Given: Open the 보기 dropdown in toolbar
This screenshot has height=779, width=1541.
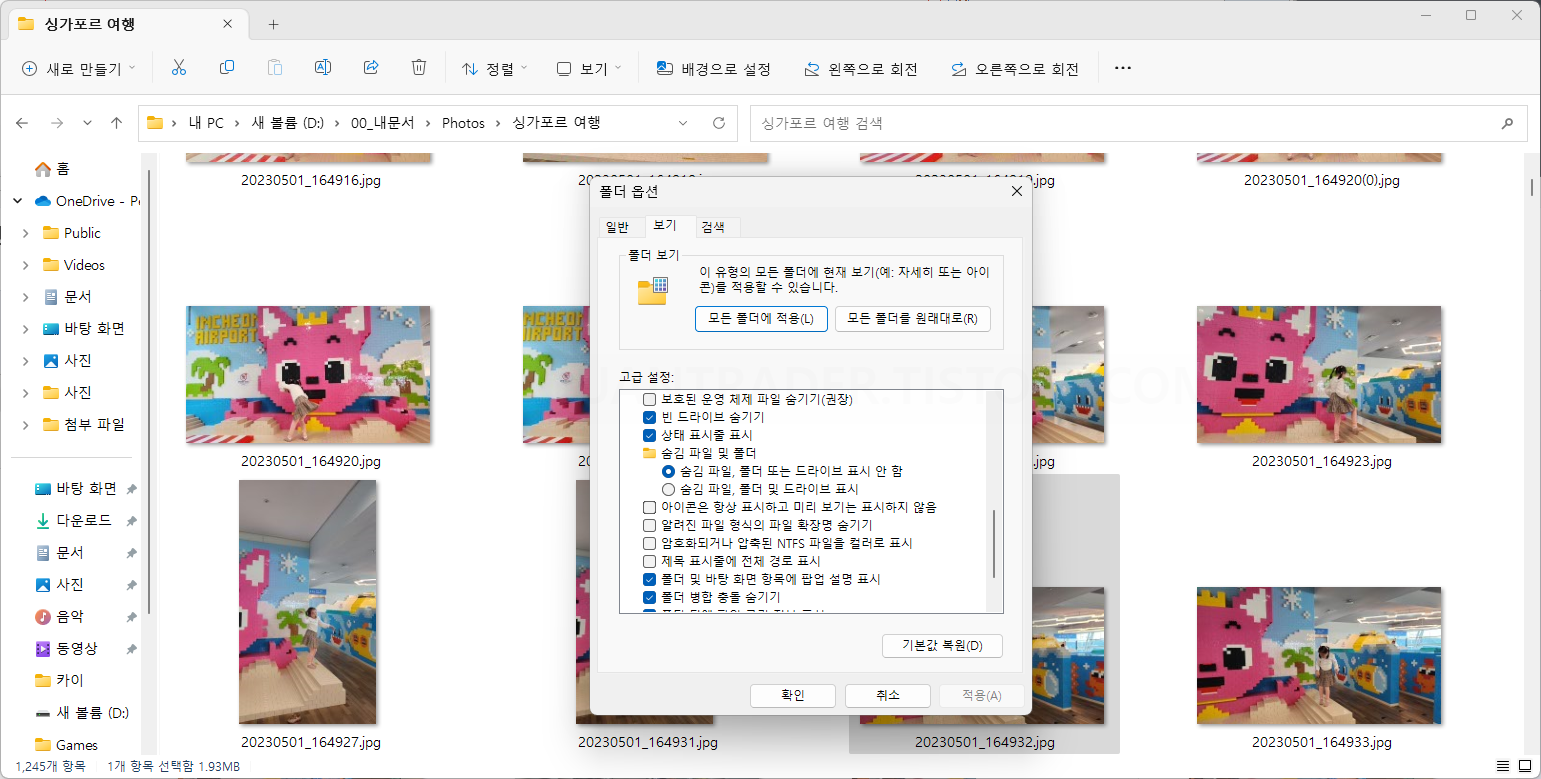Looking at the screenshot, I should [x=589, y=68].
